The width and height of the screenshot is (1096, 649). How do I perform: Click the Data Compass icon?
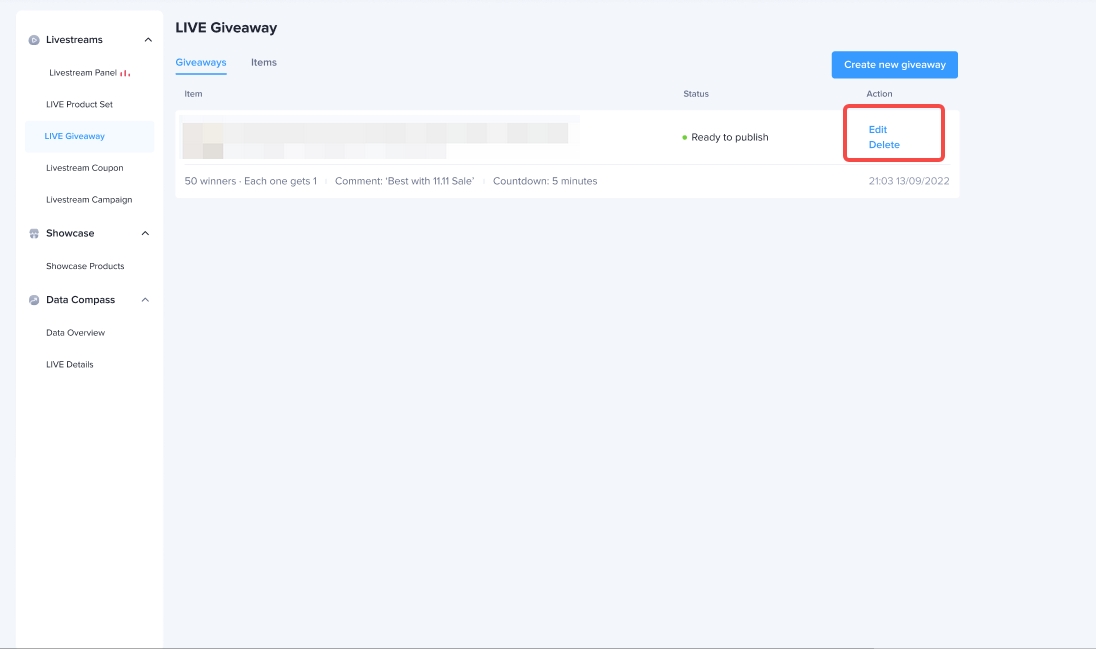[x=34, y=300]
